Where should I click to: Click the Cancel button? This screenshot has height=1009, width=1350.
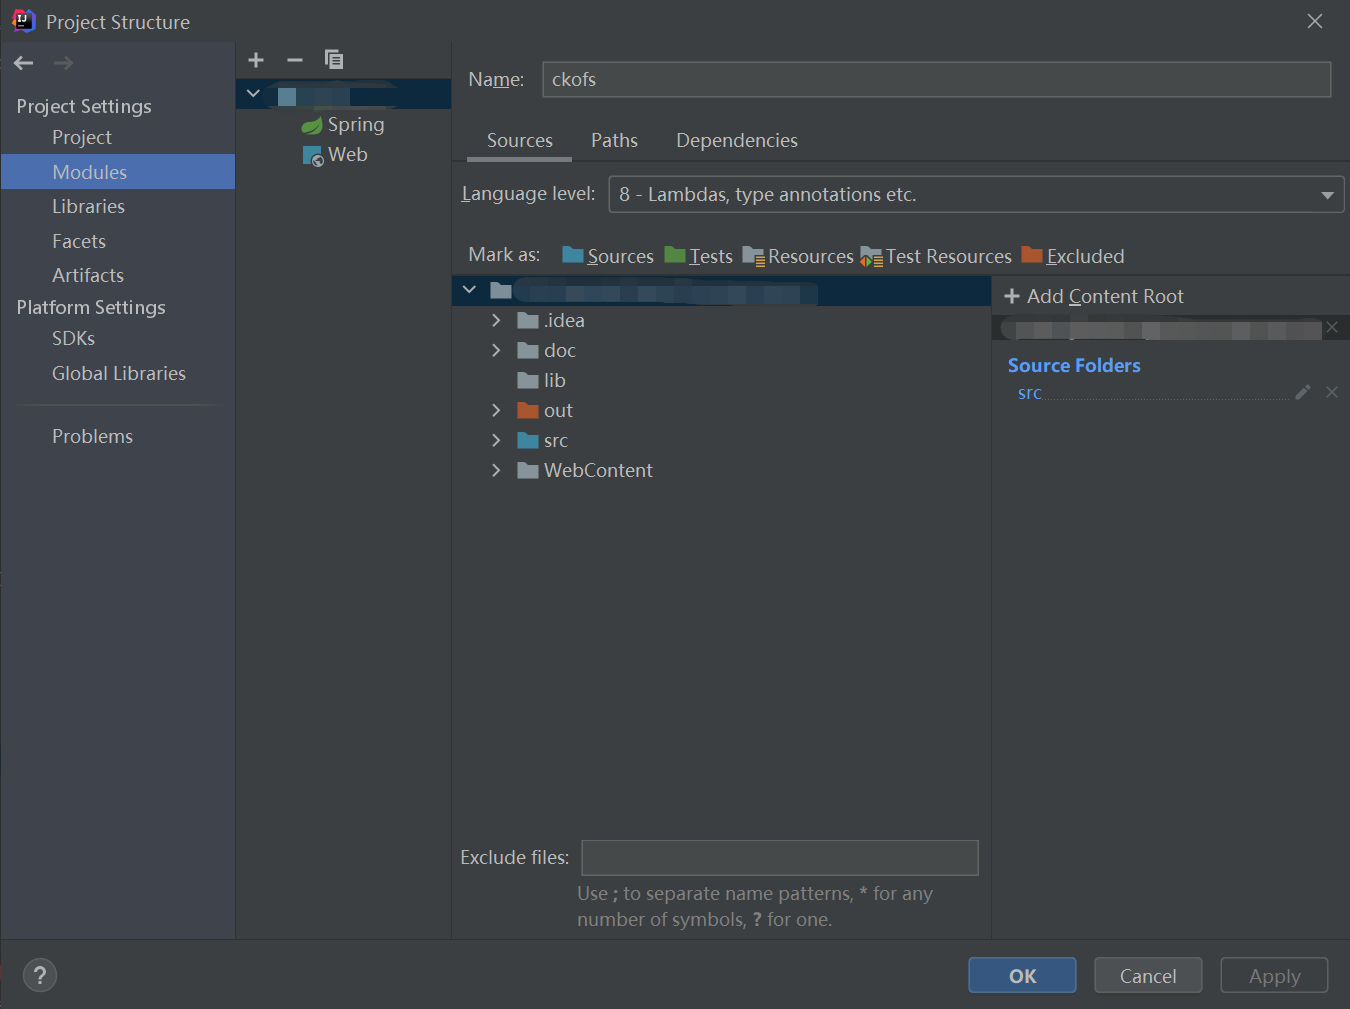click(1148, 976)
